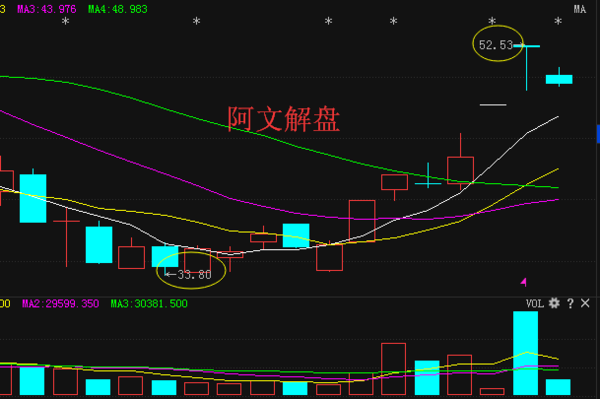
Task: Select the tallest cyan volume bar
Action: (525, 353)
